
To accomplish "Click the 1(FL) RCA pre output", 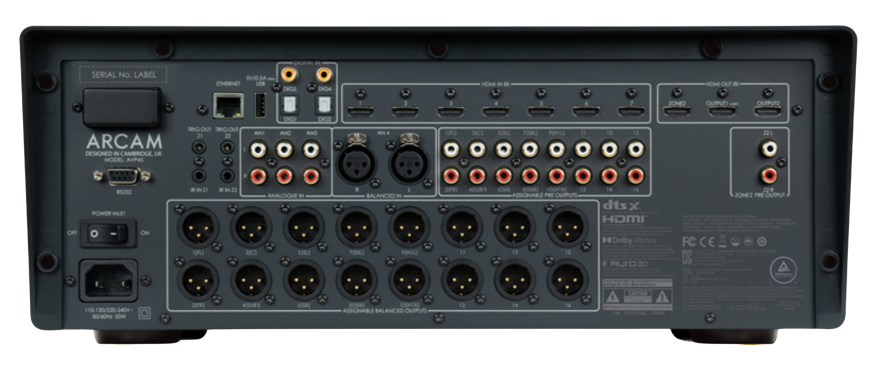I will [451, 149].
